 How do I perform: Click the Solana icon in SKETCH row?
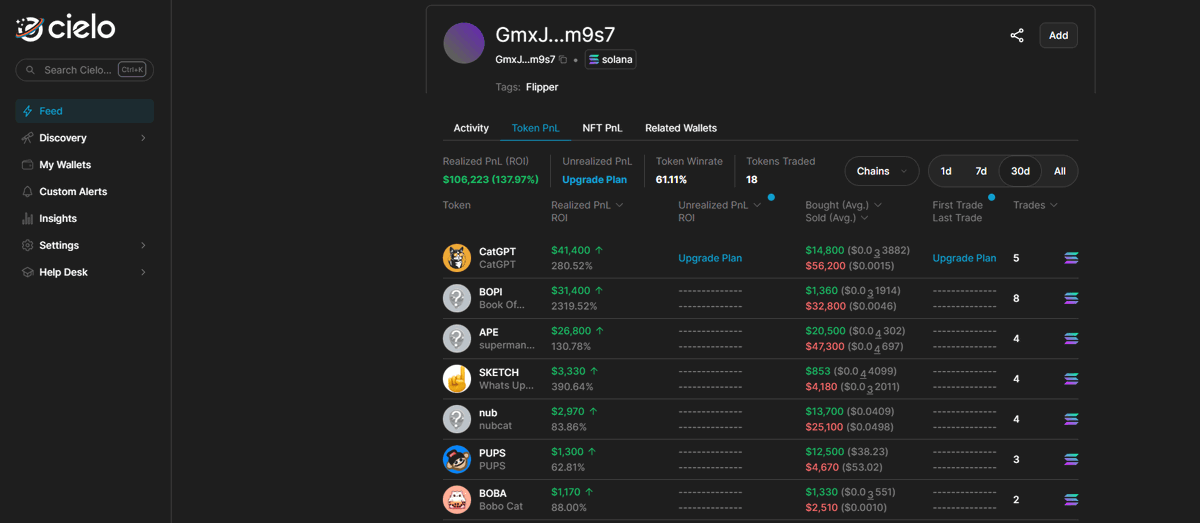(1071, 379)
